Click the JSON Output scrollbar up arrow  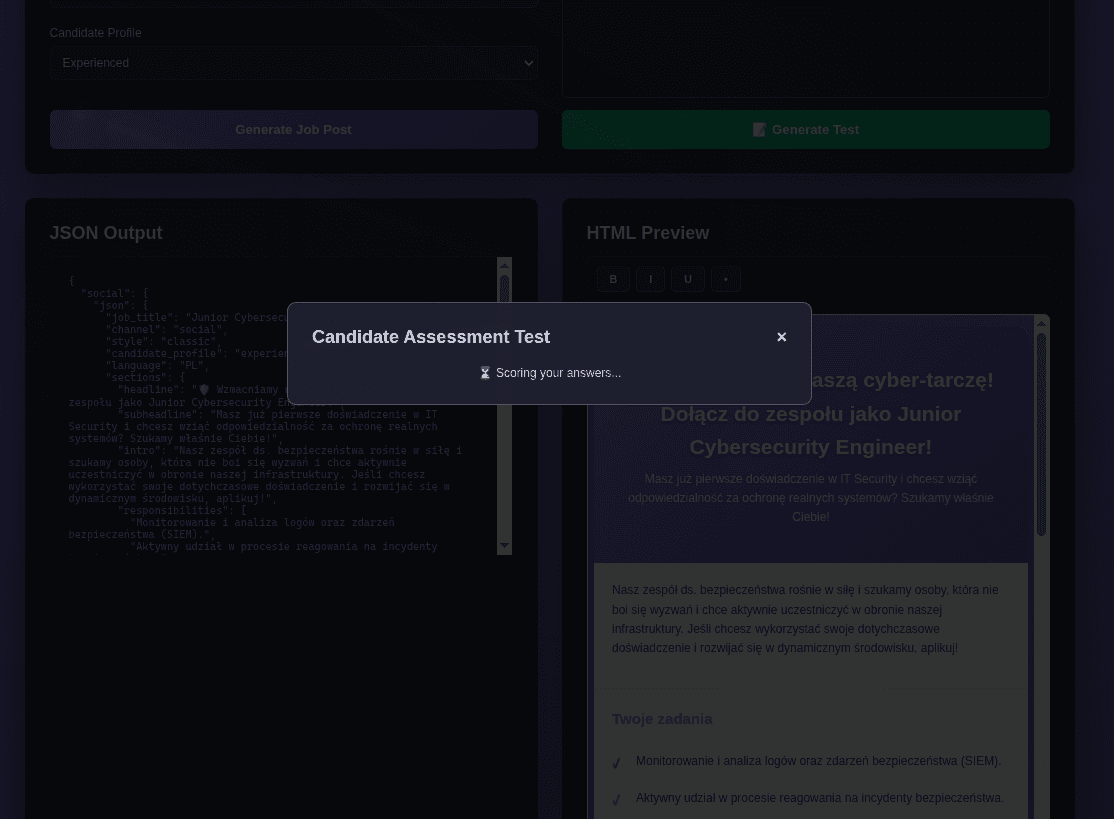click(x=504, y=264)
